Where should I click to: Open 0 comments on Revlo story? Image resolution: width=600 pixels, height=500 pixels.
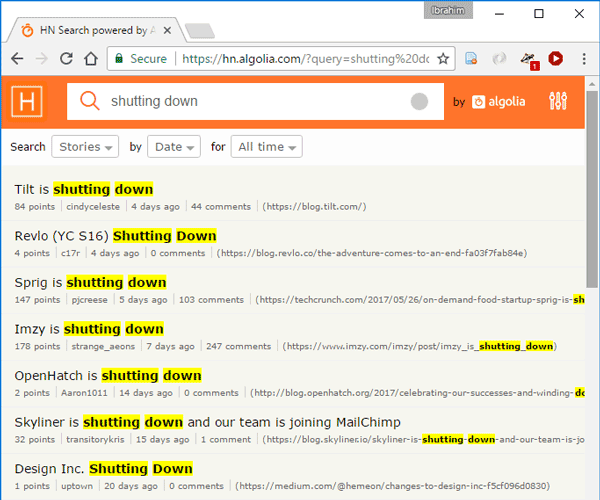(x=178, y=253)
